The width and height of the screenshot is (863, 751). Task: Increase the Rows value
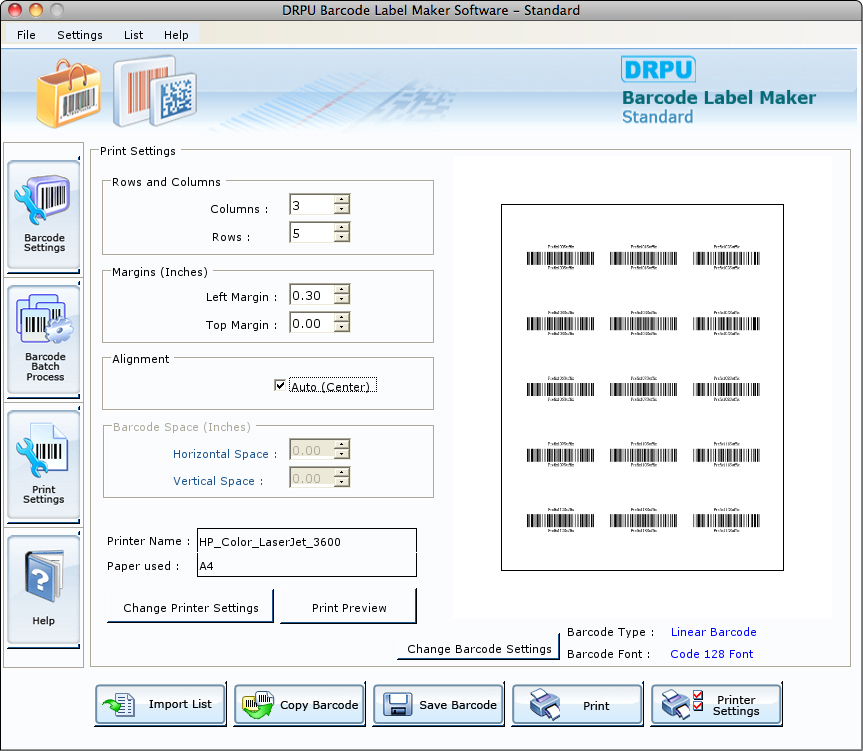click(342, 228)
